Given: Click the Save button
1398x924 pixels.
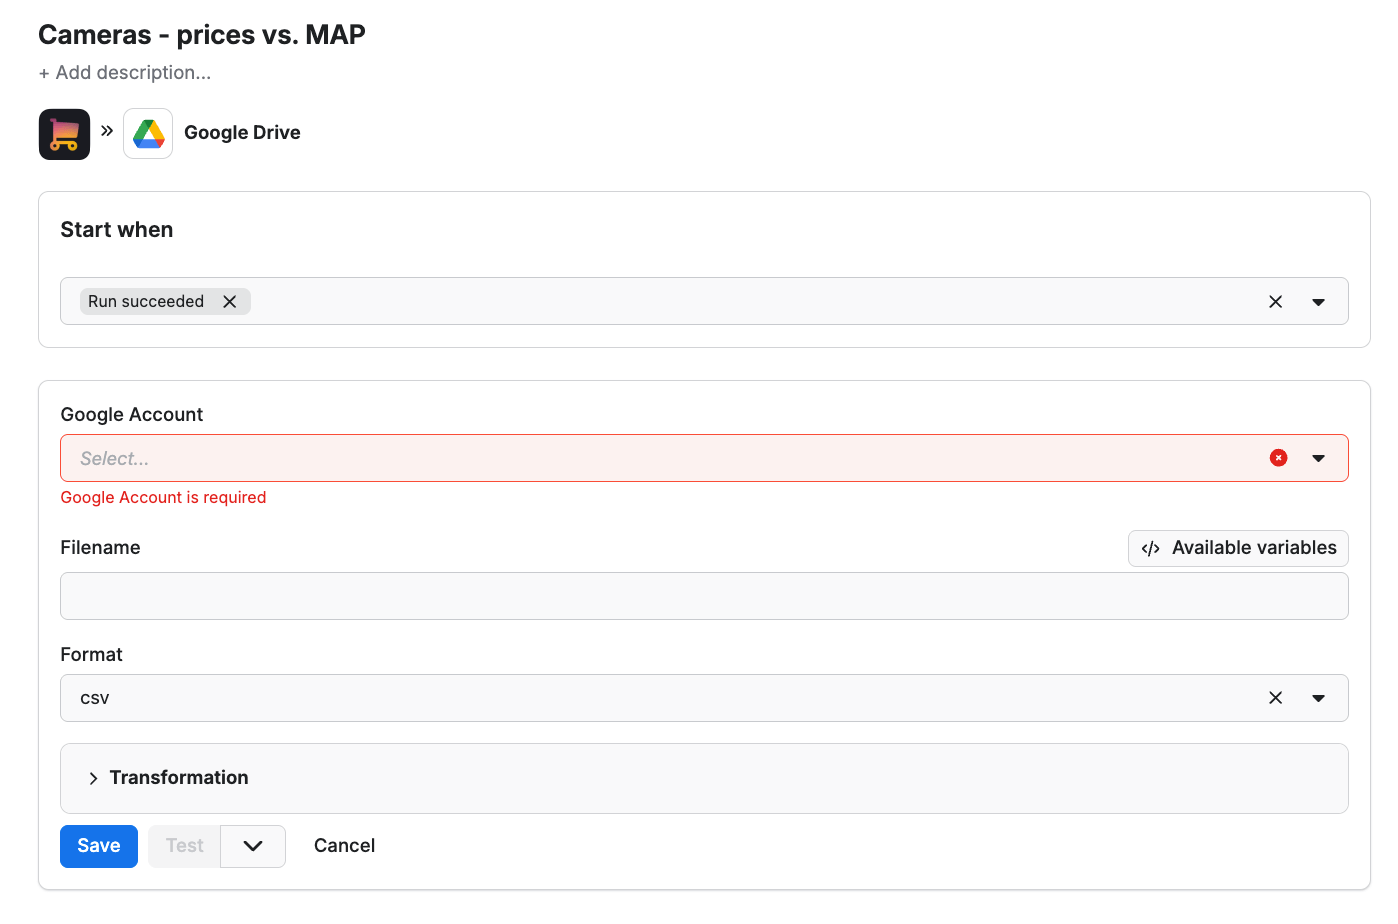Looking at the screenshot, I should [x=98, y=845].
